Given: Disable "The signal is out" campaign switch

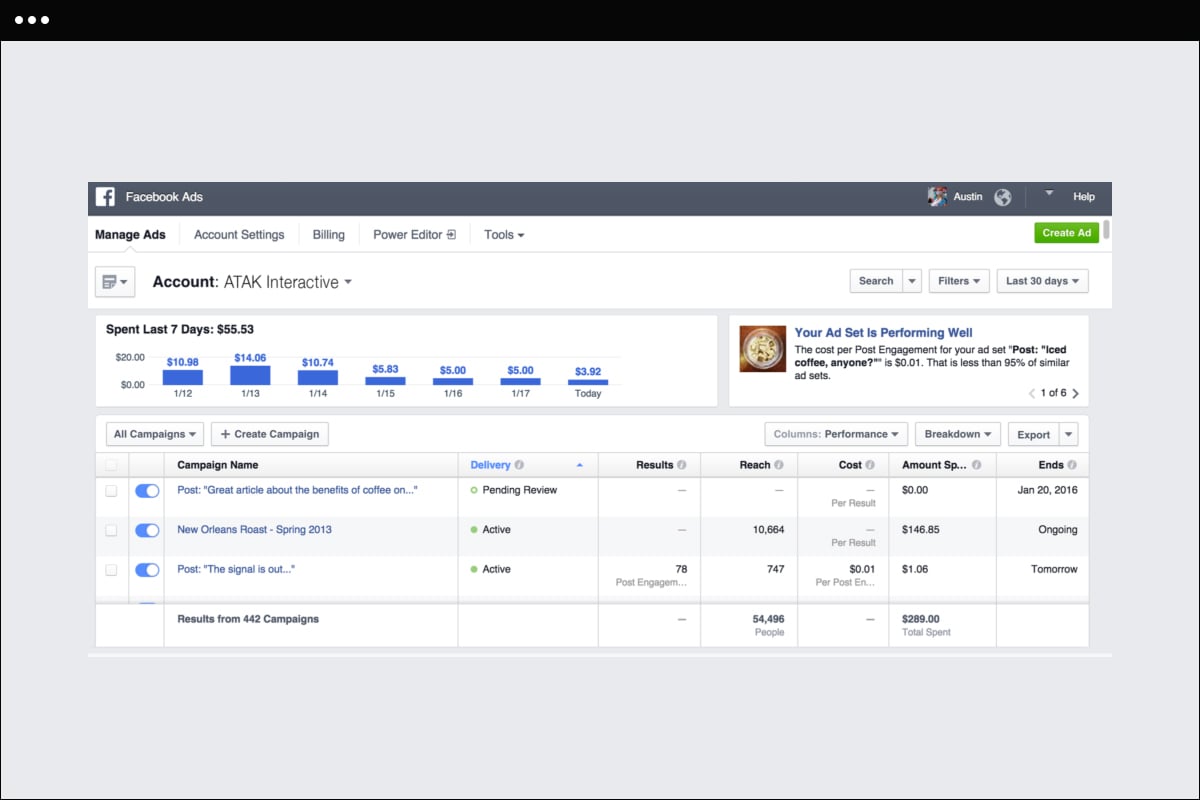Looking at the screenshot, I should [147, 570].
